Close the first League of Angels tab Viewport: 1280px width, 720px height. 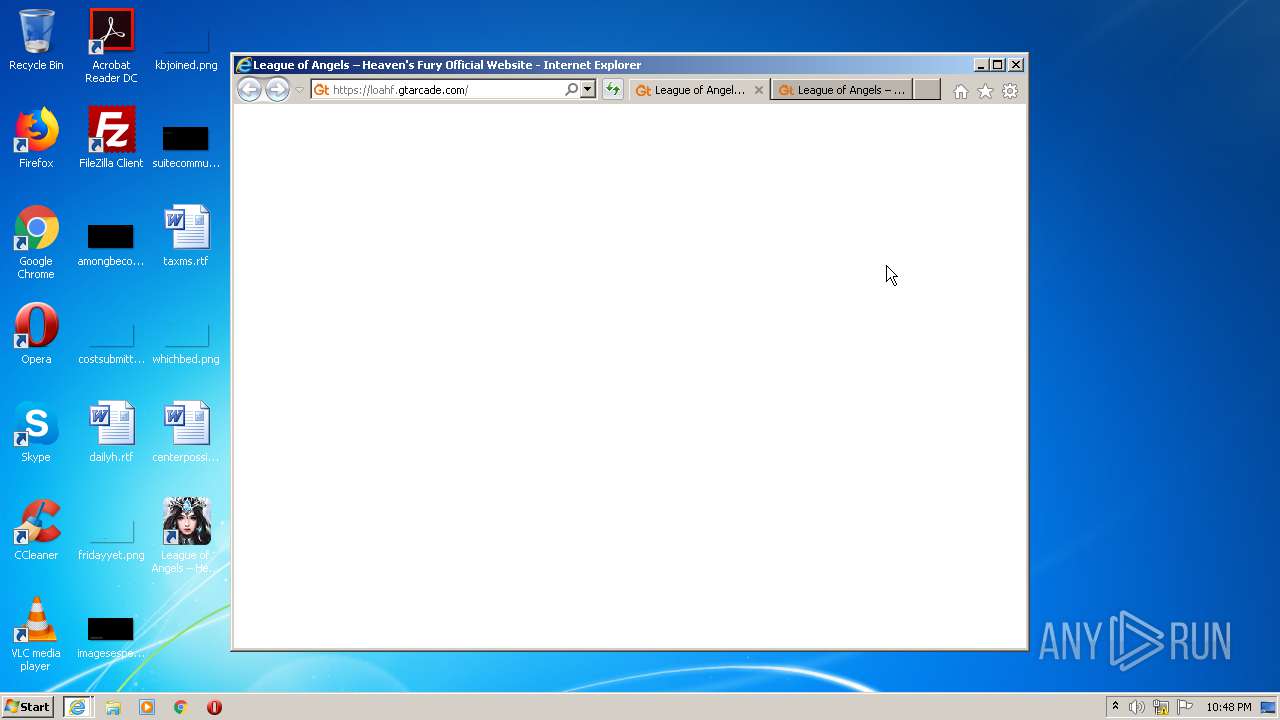tap(759, 90)
